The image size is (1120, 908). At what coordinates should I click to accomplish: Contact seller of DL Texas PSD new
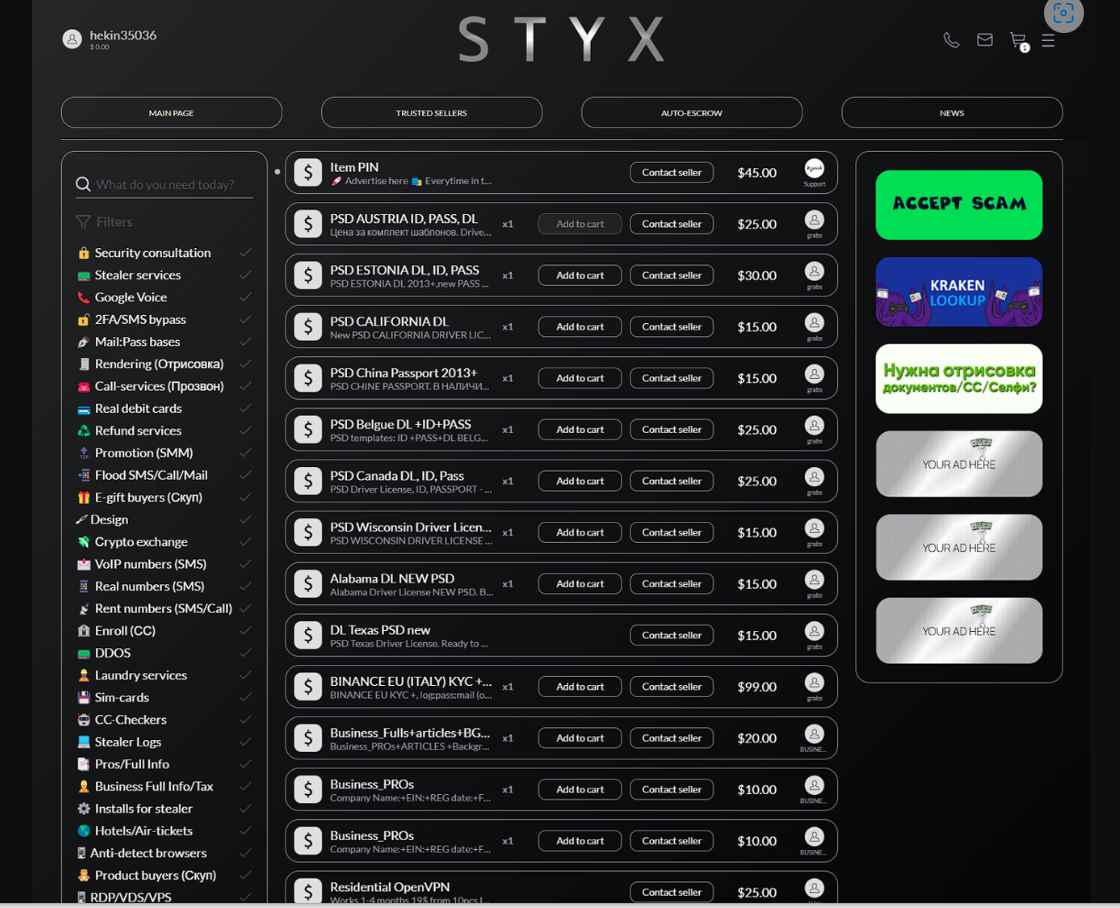coord(671,636)
